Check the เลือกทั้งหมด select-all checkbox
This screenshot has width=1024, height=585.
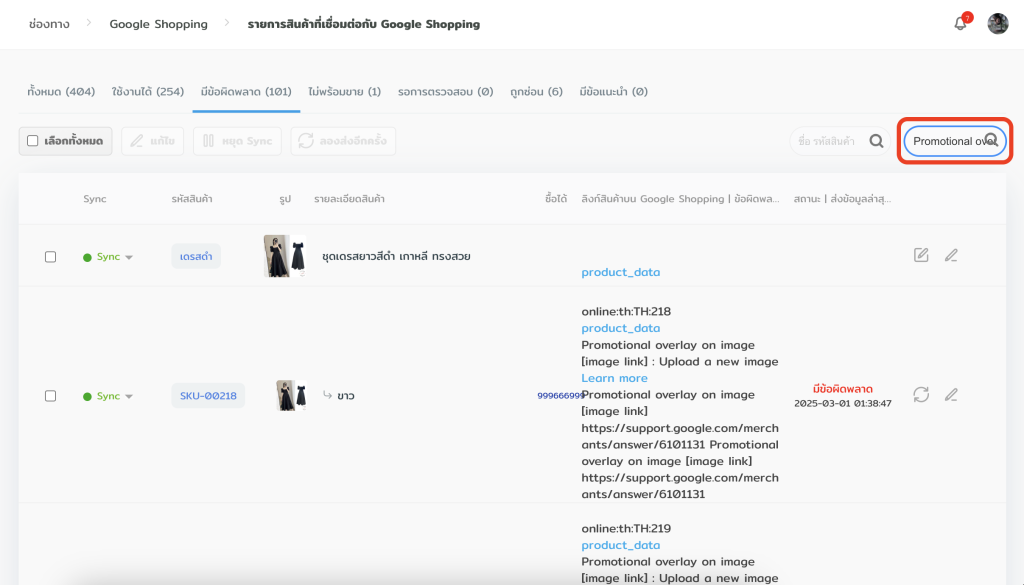(x=33, y=141)
